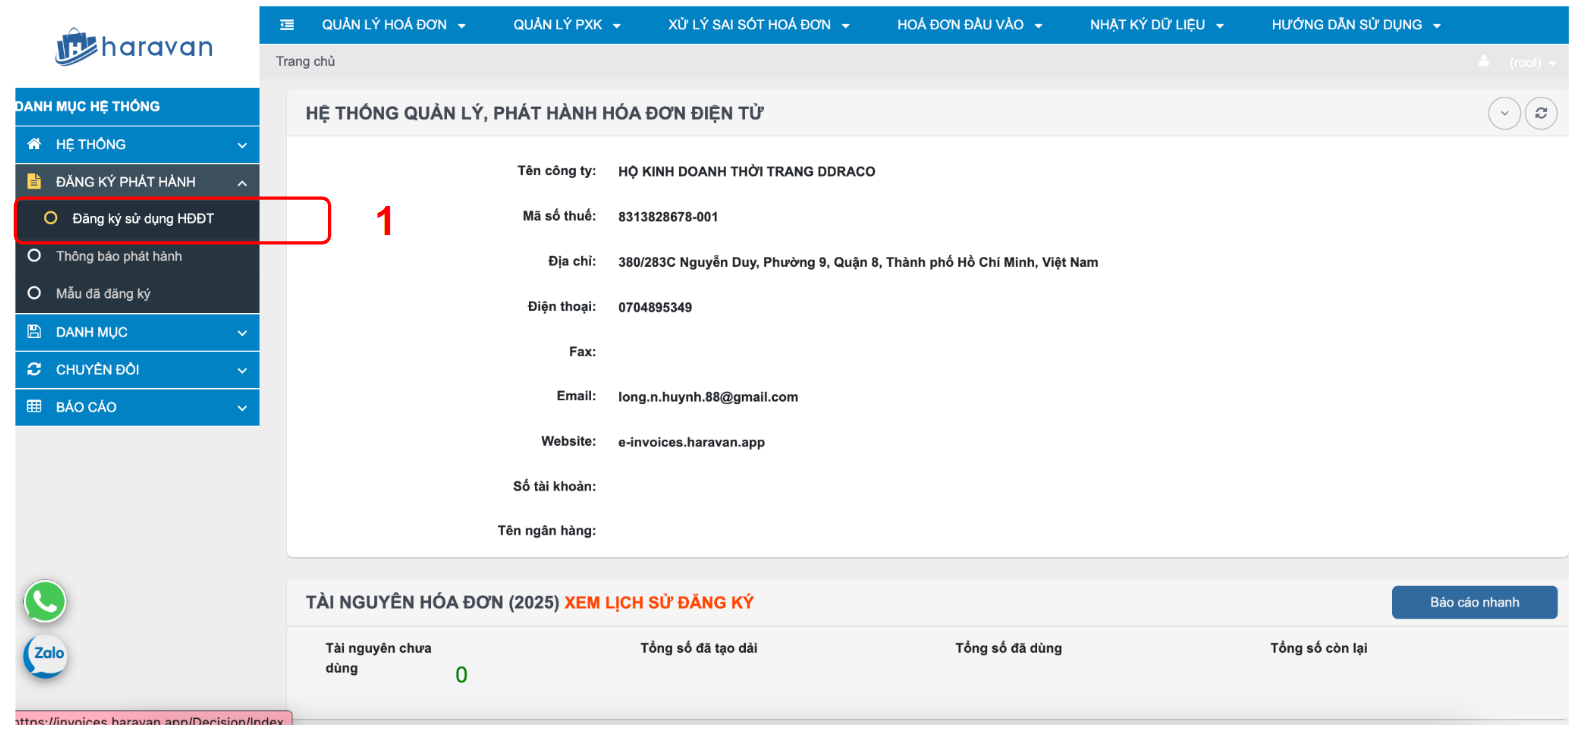This screenshot has width=1586, height=733.
Task: Open the NHẬT KÝ DỮ LIỆU menu
Action: tap(1157, 25)
